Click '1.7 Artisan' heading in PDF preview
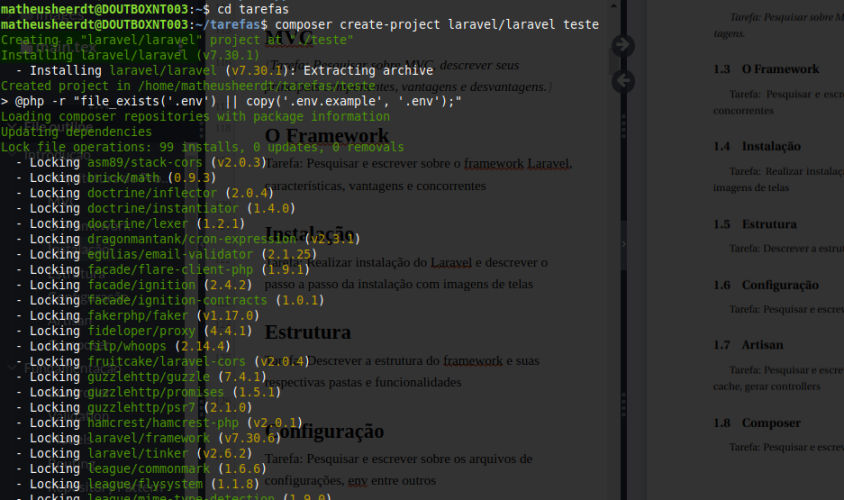Screen dimensions: 844x500 (748, 344)
